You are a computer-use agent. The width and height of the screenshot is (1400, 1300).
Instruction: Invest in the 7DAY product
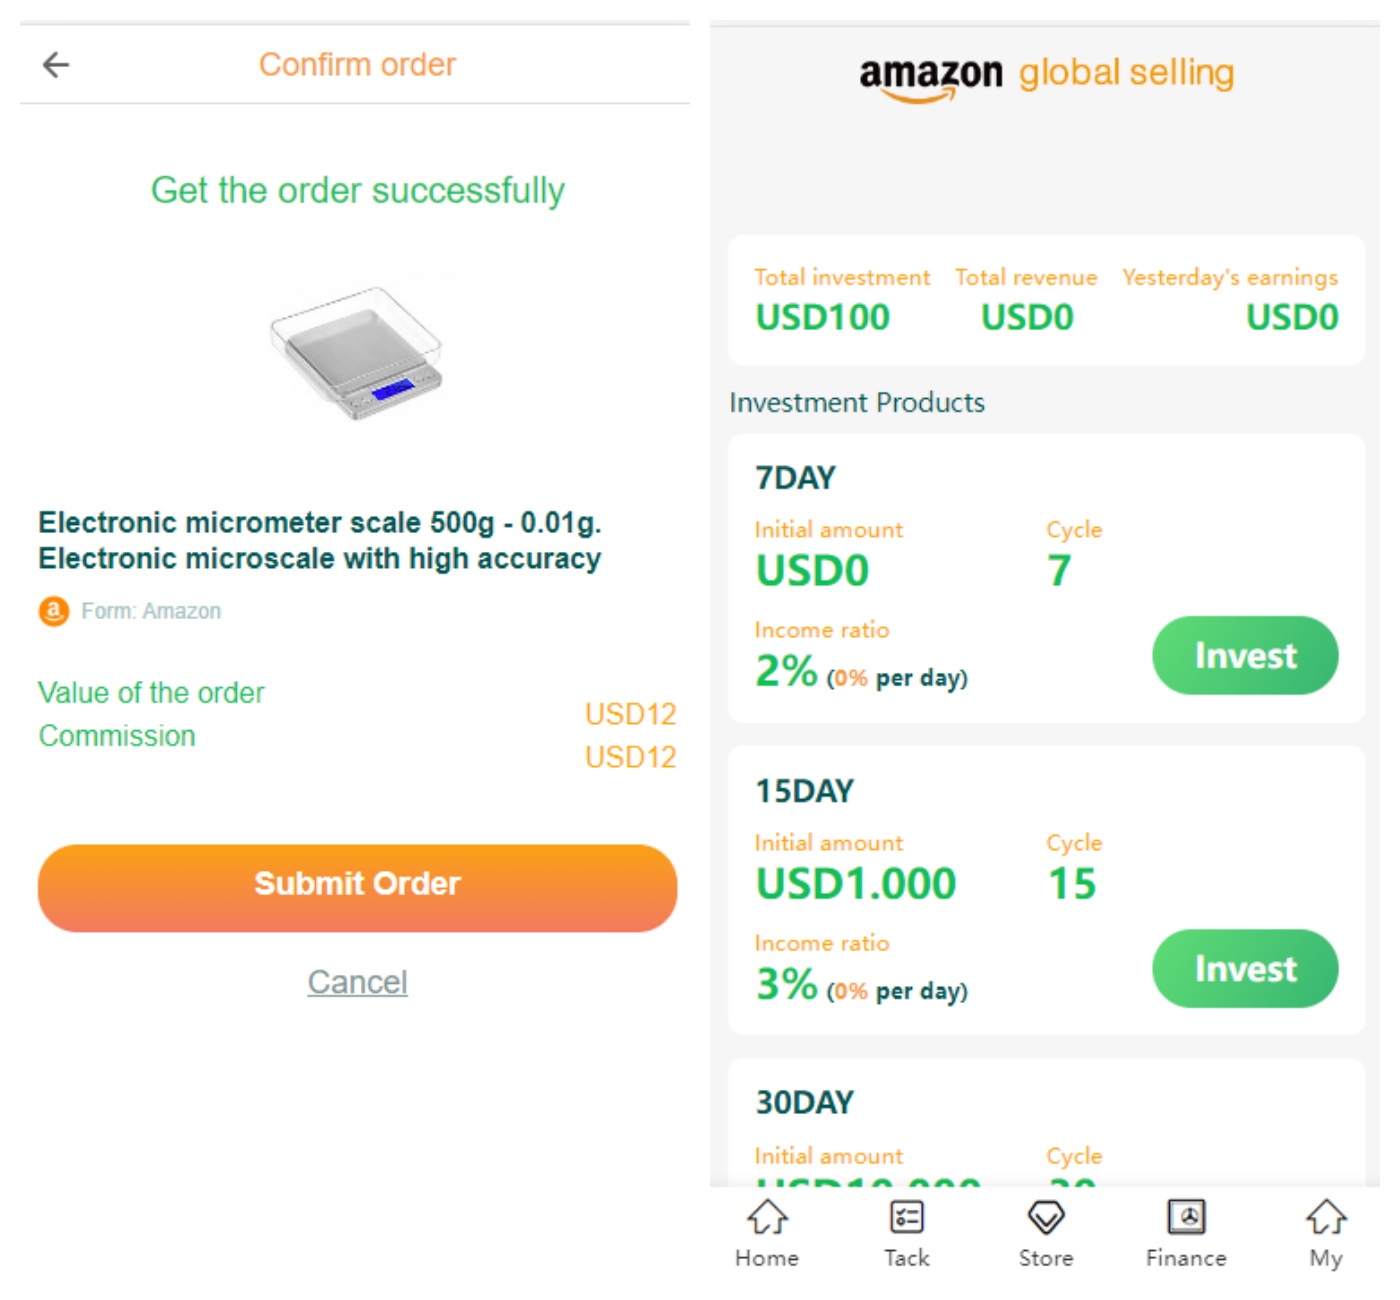1245,655
